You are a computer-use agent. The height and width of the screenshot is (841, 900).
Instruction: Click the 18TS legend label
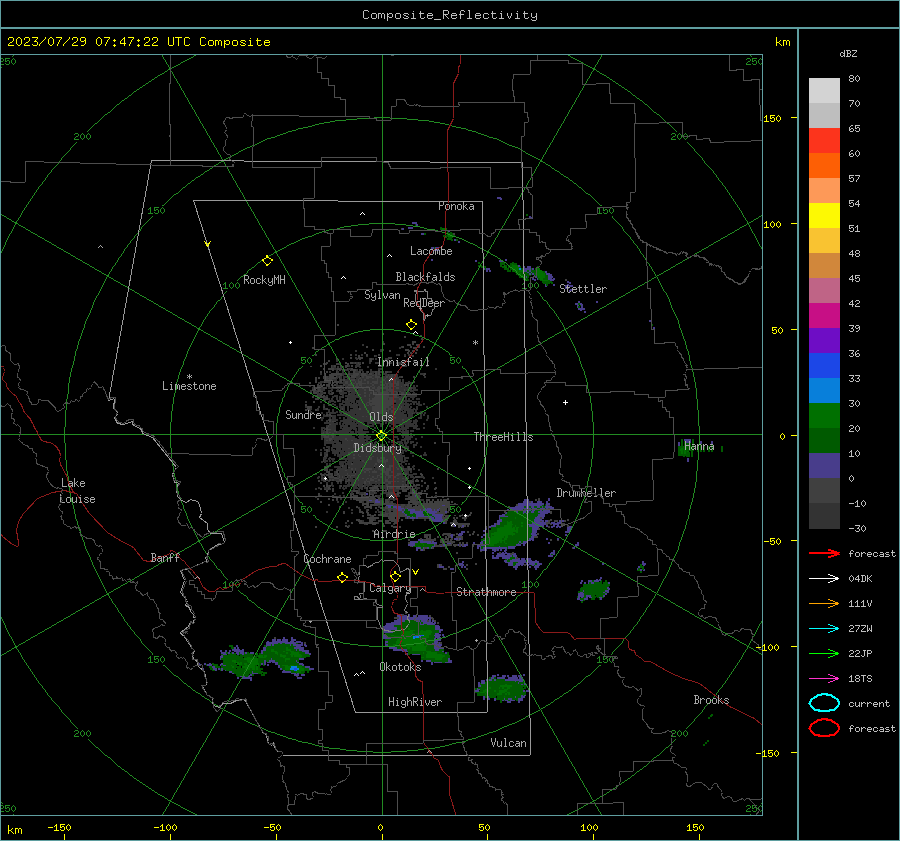pyautogui.click(x=860, y=679)
